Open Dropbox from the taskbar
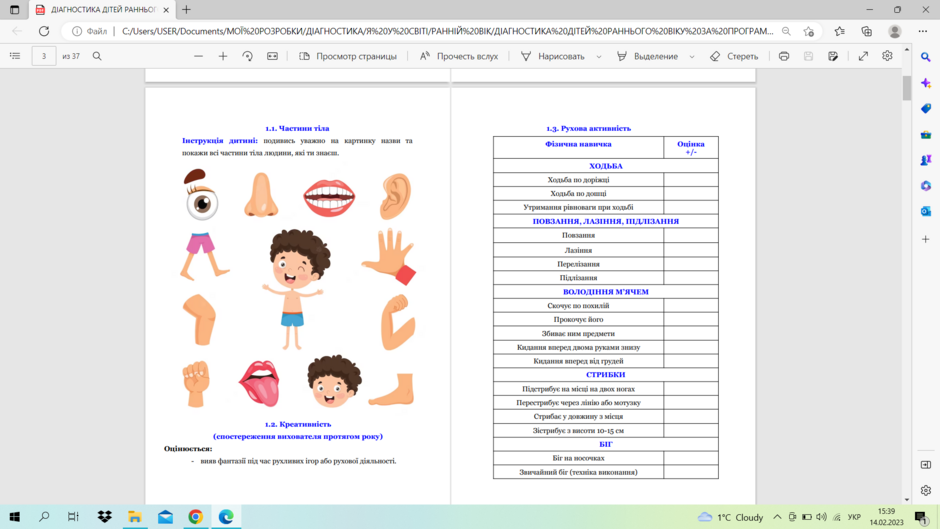 tap(104, 516)
